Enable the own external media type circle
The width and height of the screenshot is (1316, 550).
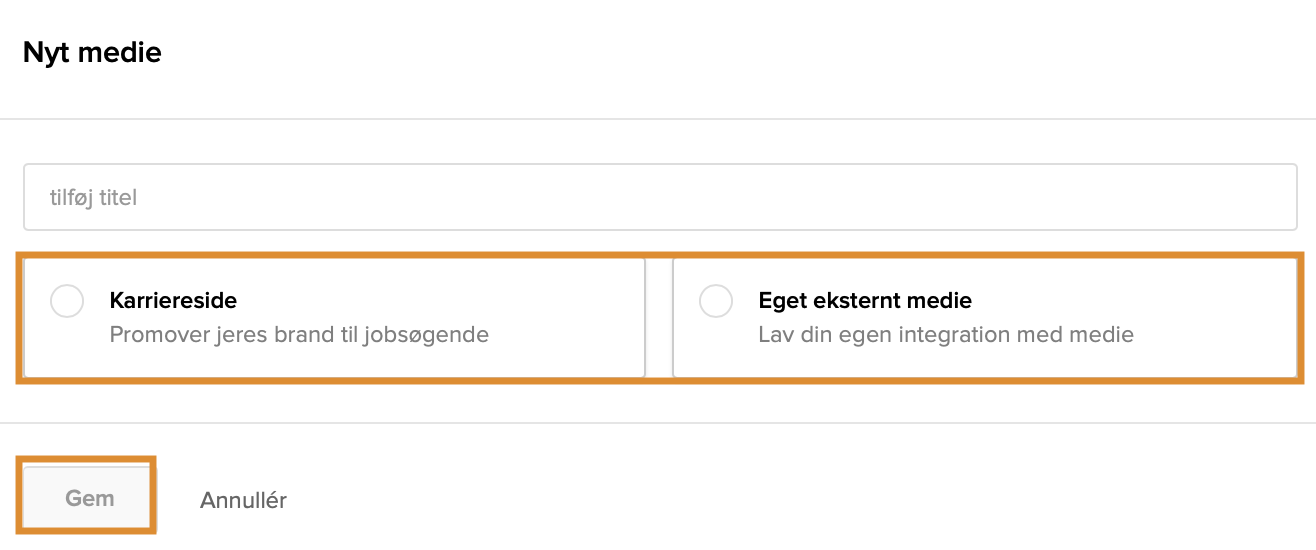(x=716, y=301)
